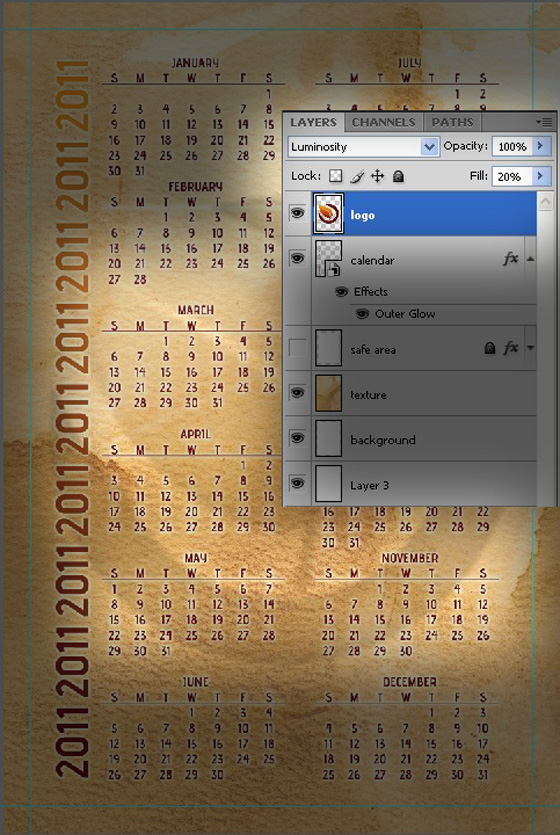Hide the texture layer
This screenshot has height=835, width=560.
click(298, 393)
